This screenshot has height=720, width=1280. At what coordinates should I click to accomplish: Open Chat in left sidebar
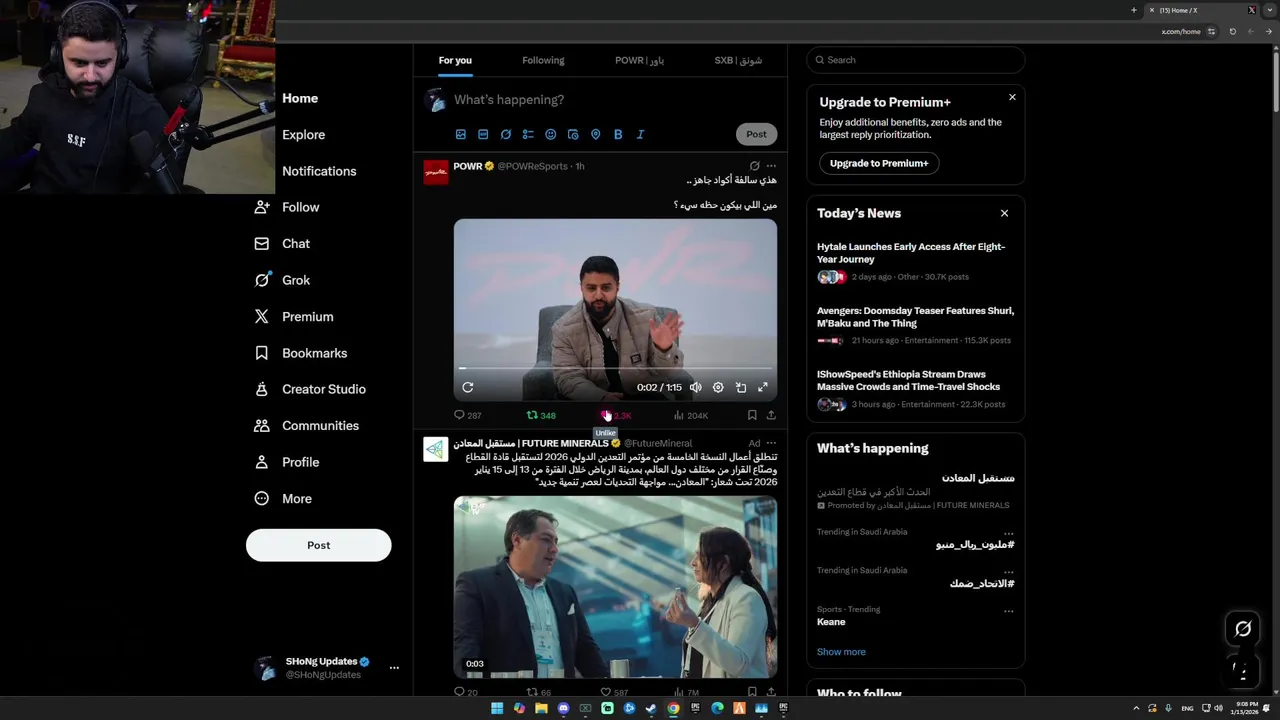tap(282, 244)
